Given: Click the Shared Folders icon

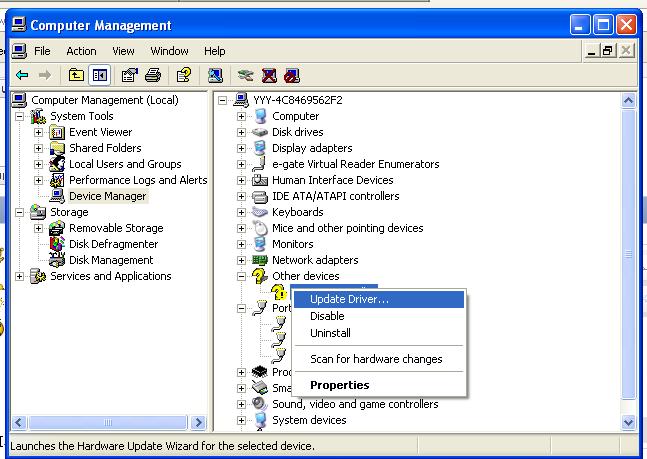Looking at the screenshot, I should [x=57, y=148].
